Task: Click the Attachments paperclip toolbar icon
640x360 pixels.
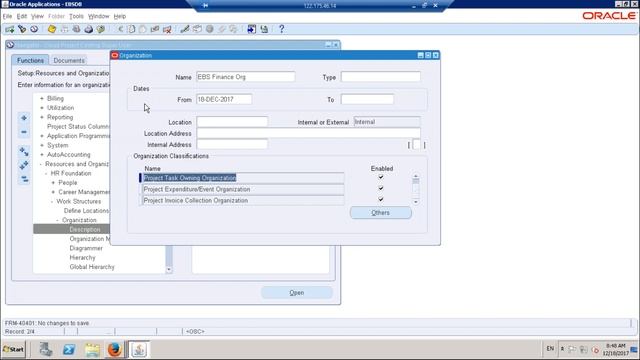Action: [x=222, y=29]
